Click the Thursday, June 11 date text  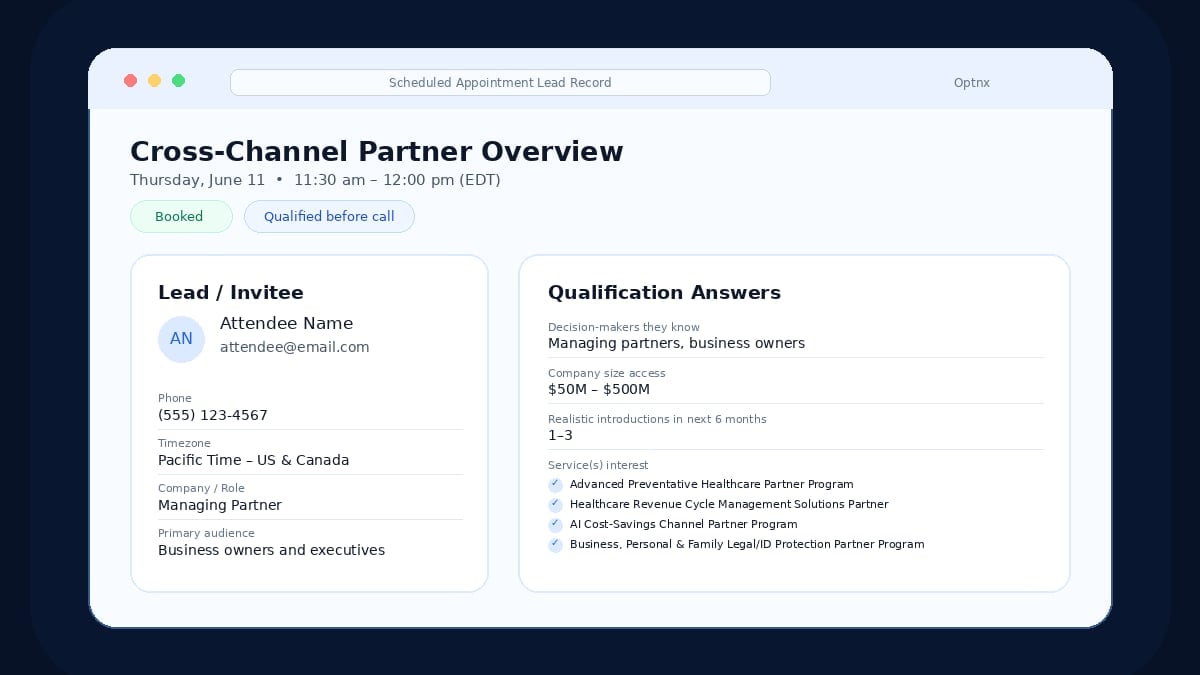198,181
